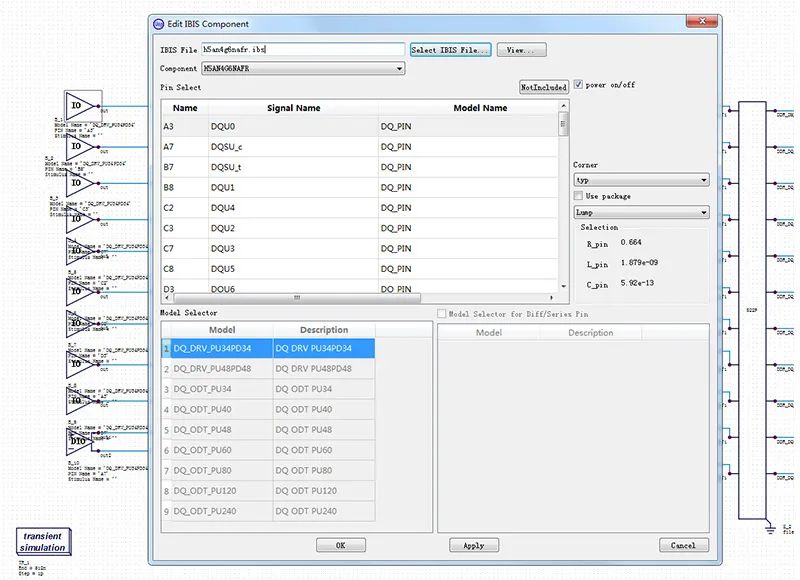Viewport: 800px width, 580px height.
Task: Select model DQ_DRV_PU34PD34
Action: pos(222,348)
